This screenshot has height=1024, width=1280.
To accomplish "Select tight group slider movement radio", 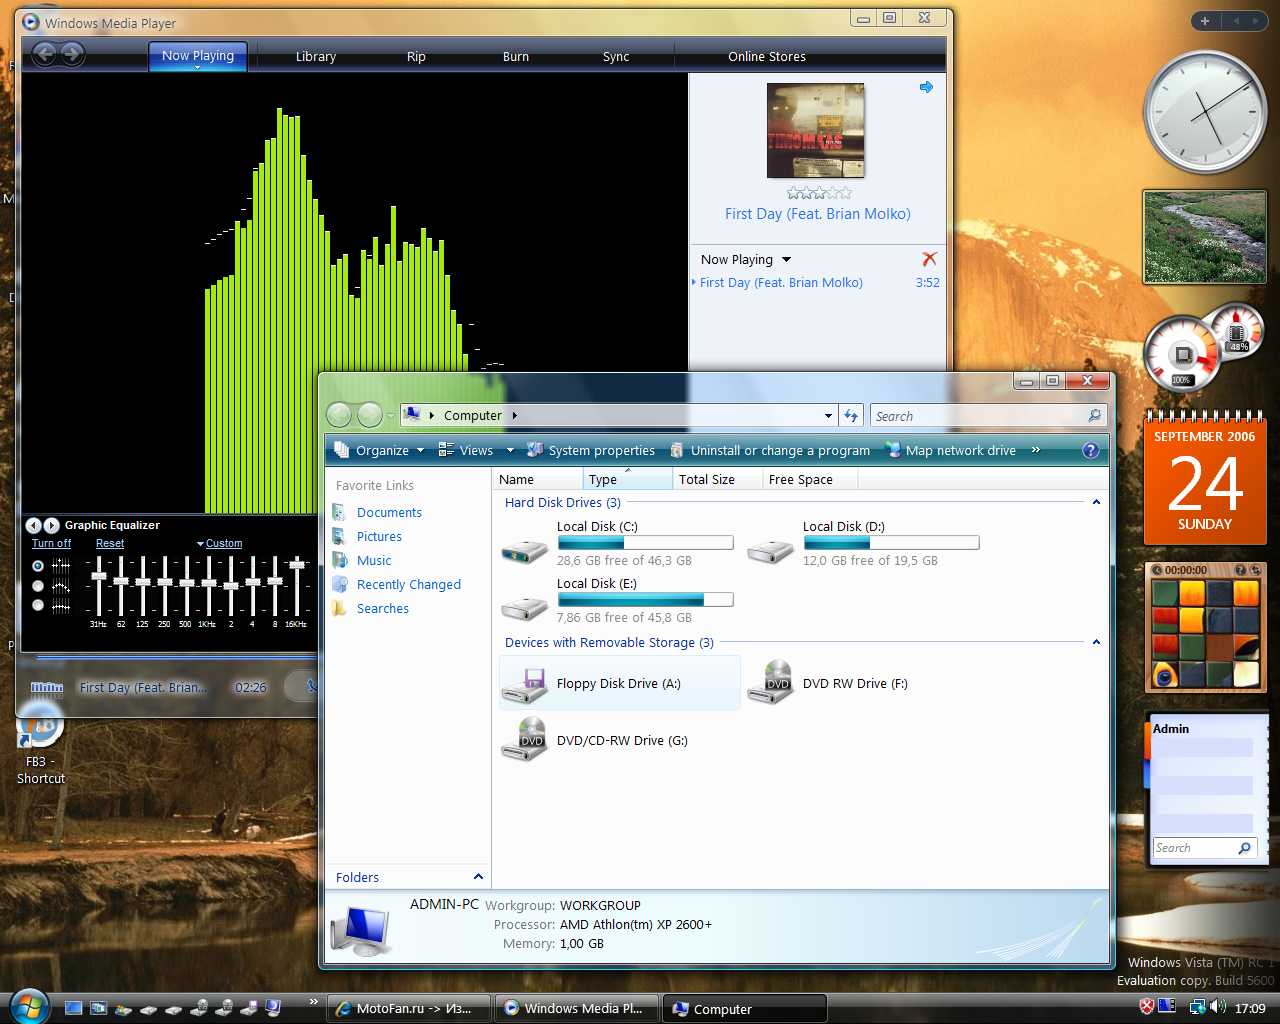I will [38, 605].
